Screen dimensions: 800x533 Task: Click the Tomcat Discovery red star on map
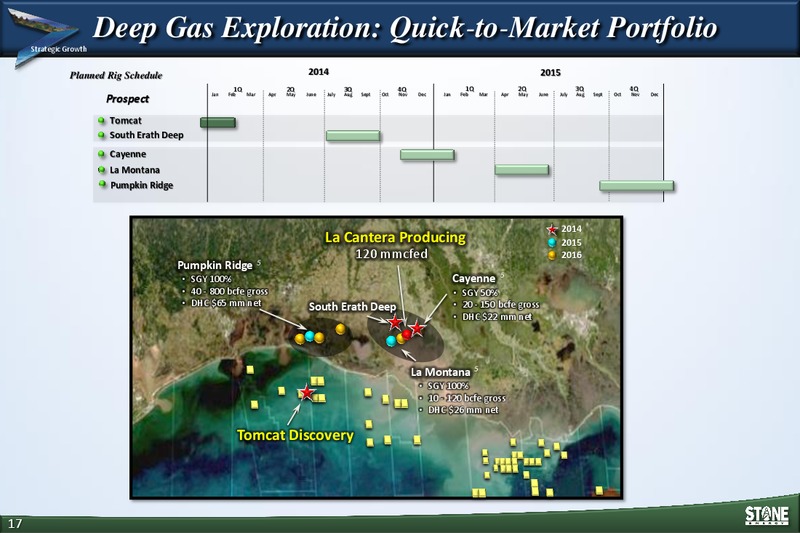306,392
